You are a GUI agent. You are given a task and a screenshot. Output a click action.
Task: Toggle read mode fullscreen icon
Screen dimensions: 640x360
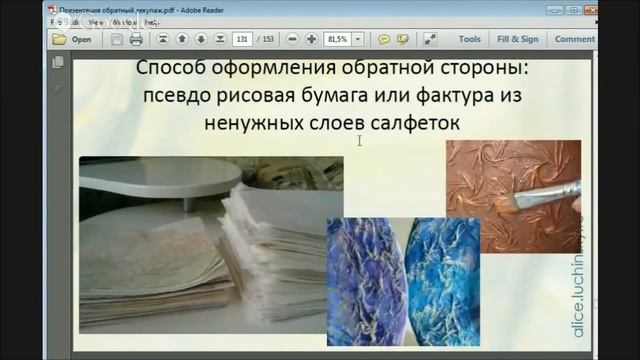click(430, 39)
